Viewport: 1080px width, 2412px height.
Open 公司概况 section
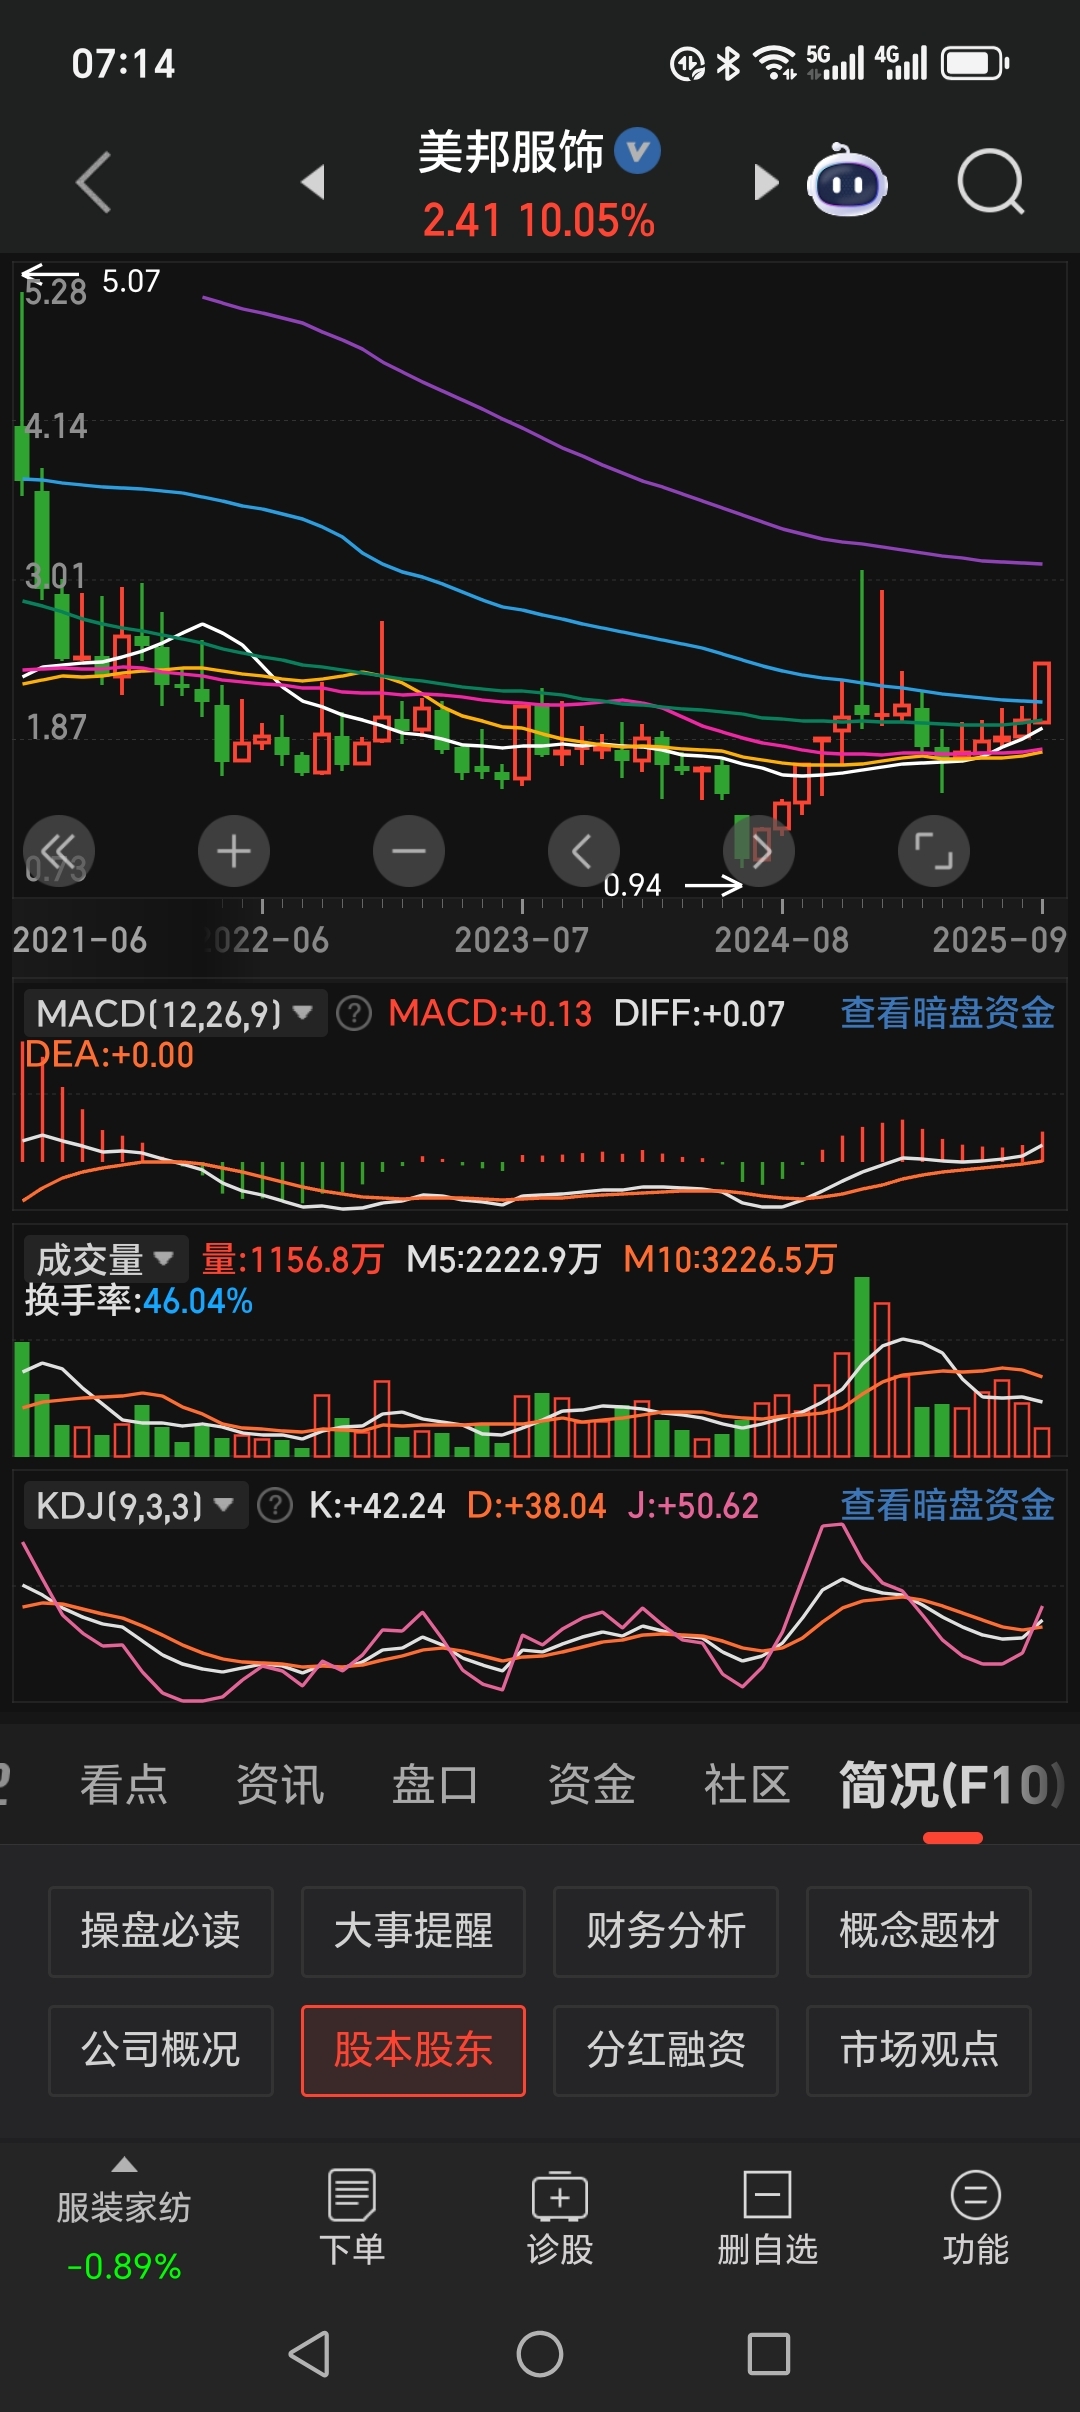(161, 2050)
